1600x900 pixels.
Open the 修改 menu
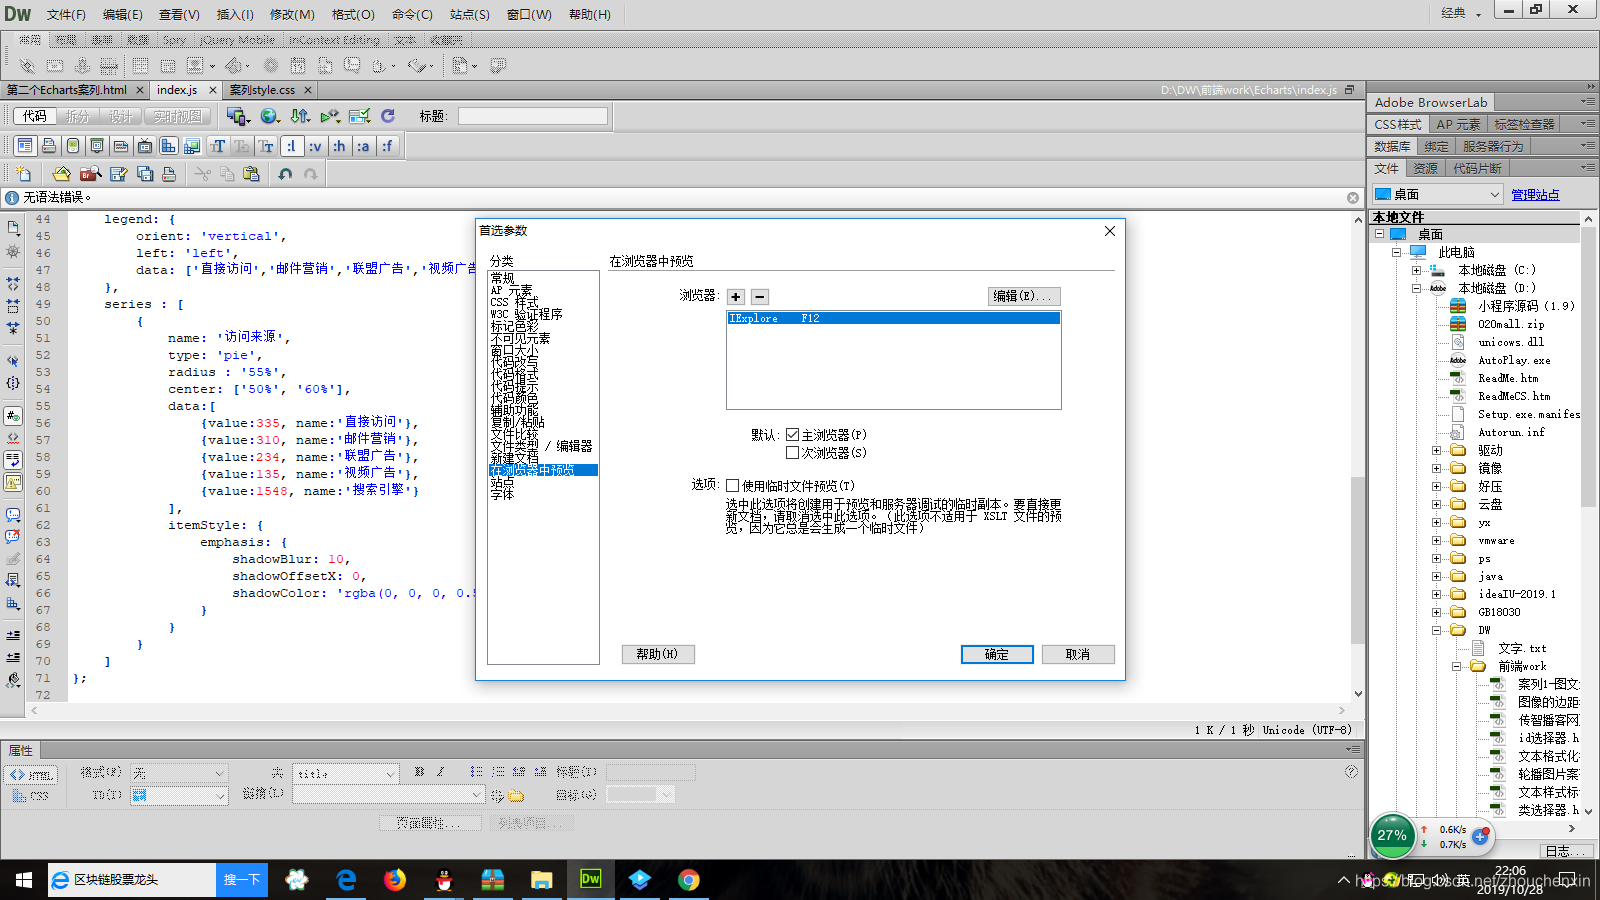pos(292,14)
